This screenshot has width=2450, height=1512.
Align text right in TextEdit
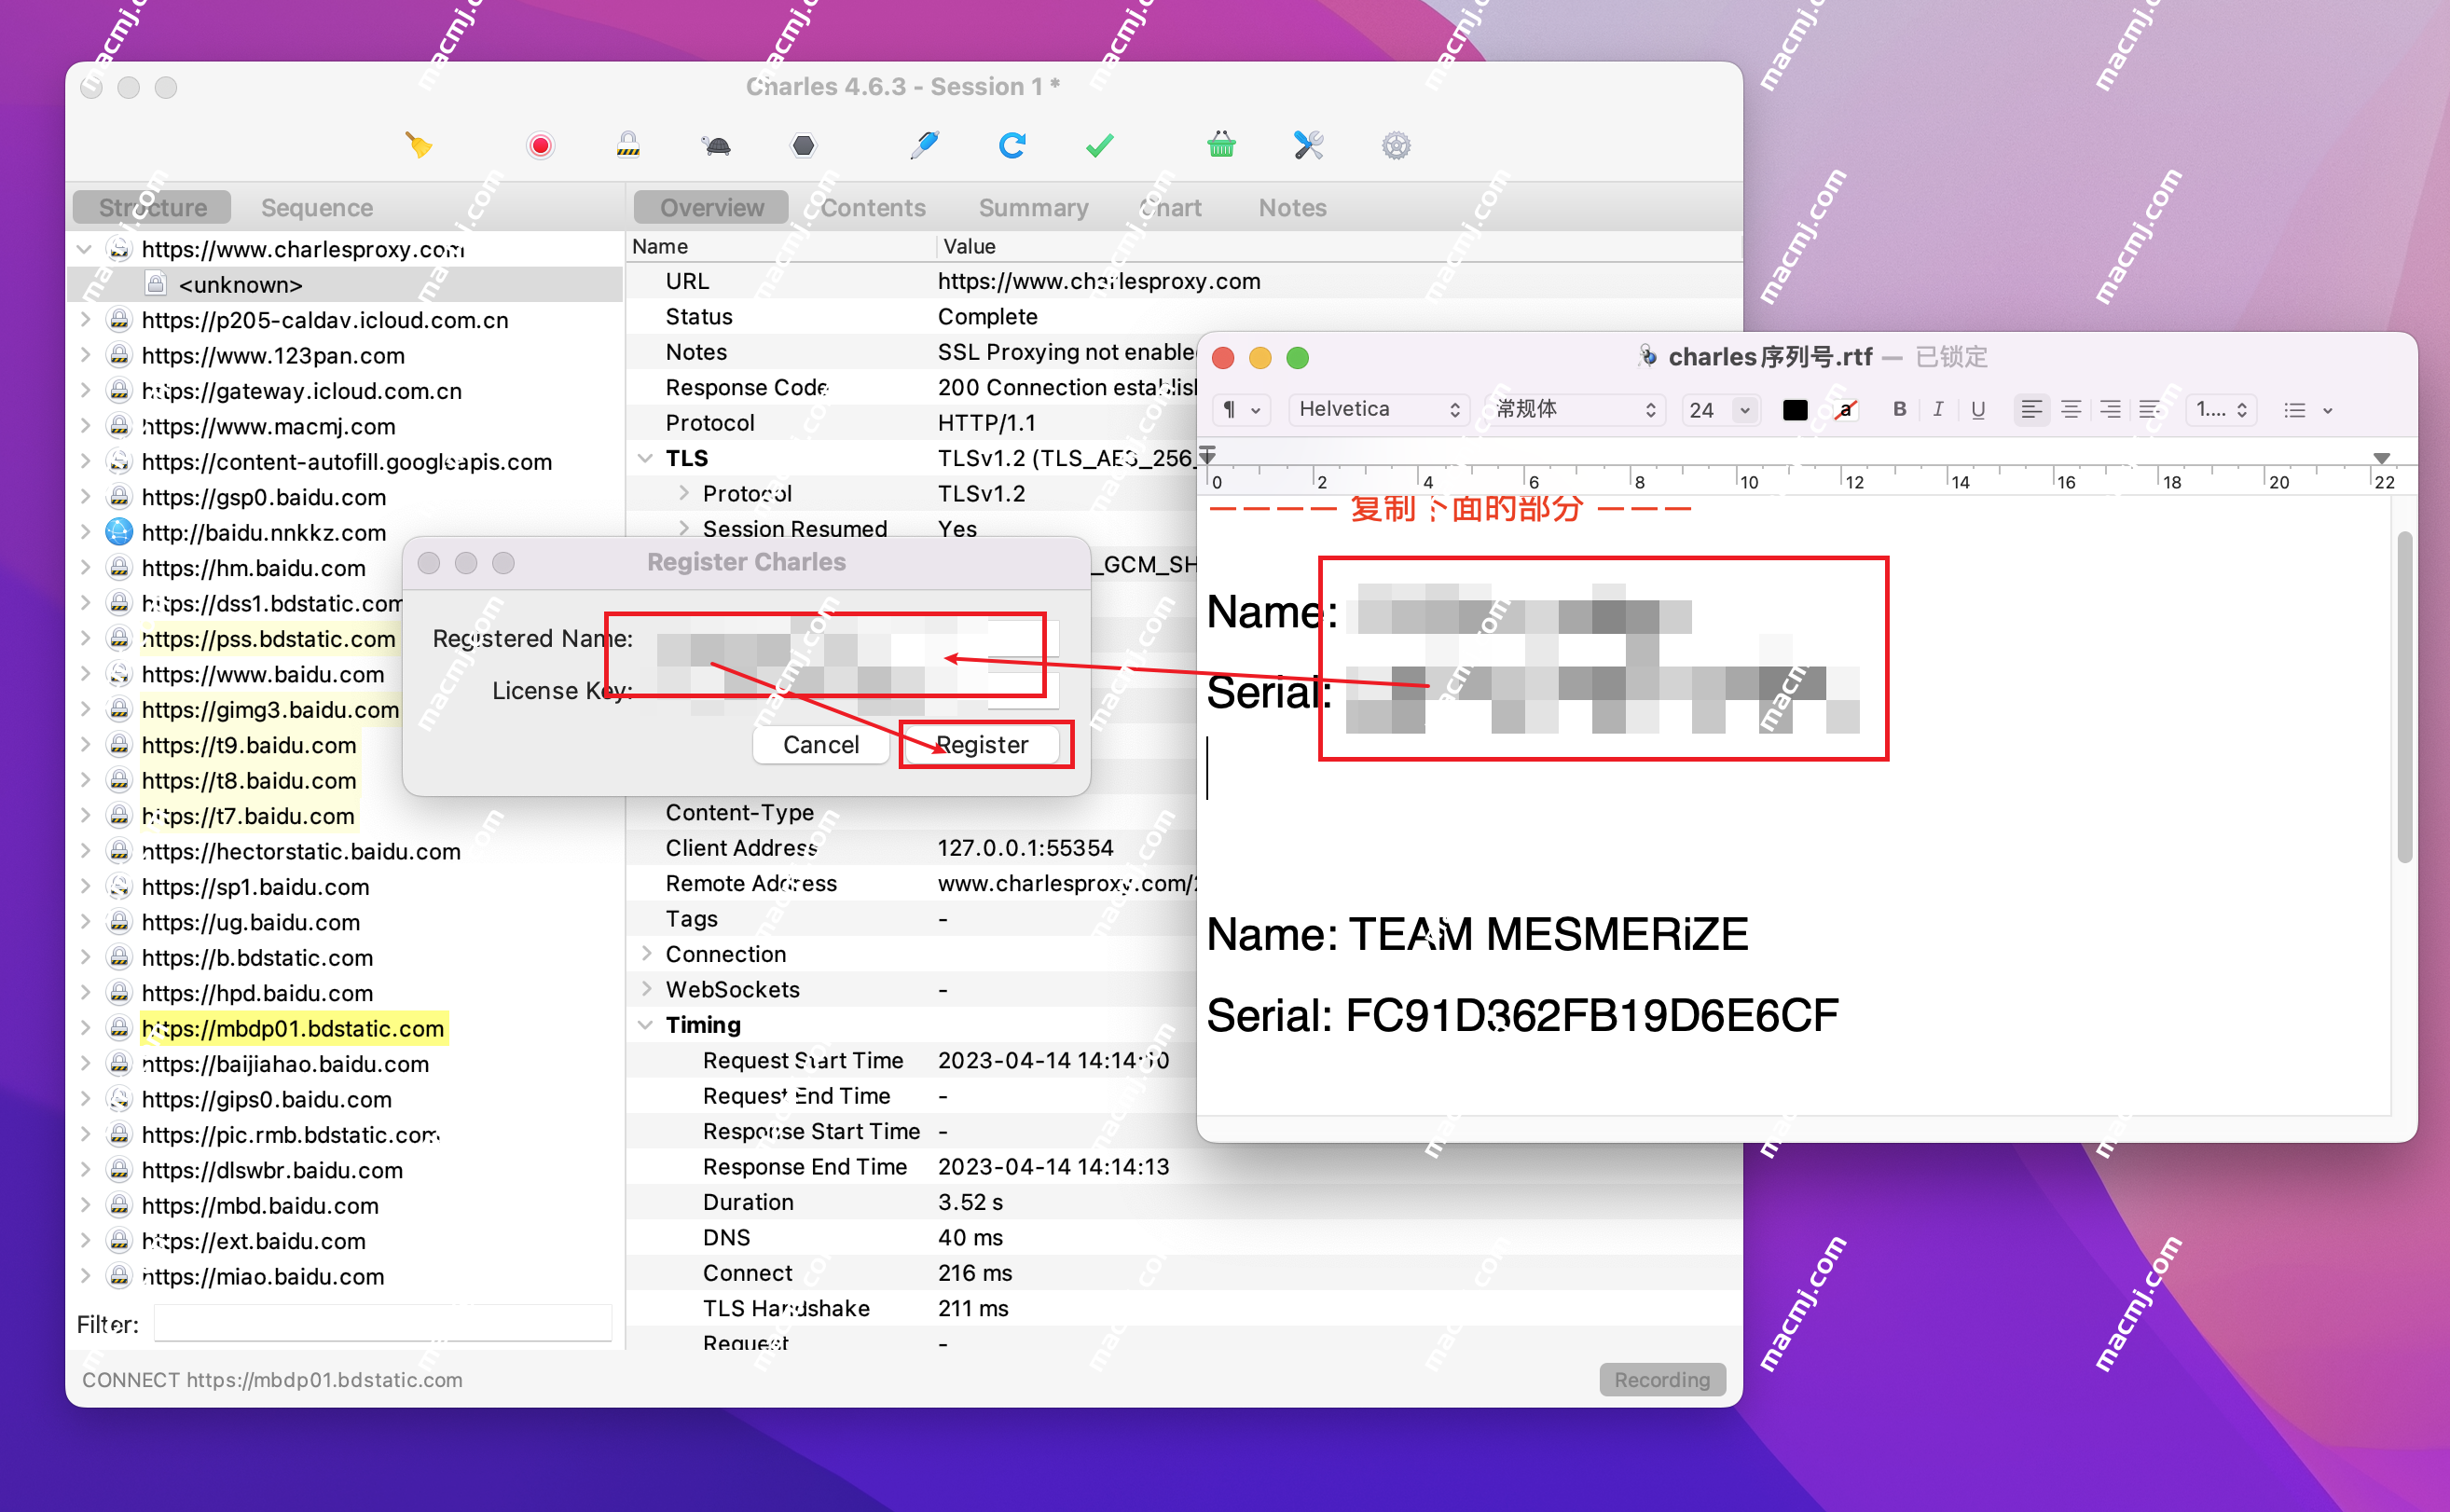tap(2110, 410)
